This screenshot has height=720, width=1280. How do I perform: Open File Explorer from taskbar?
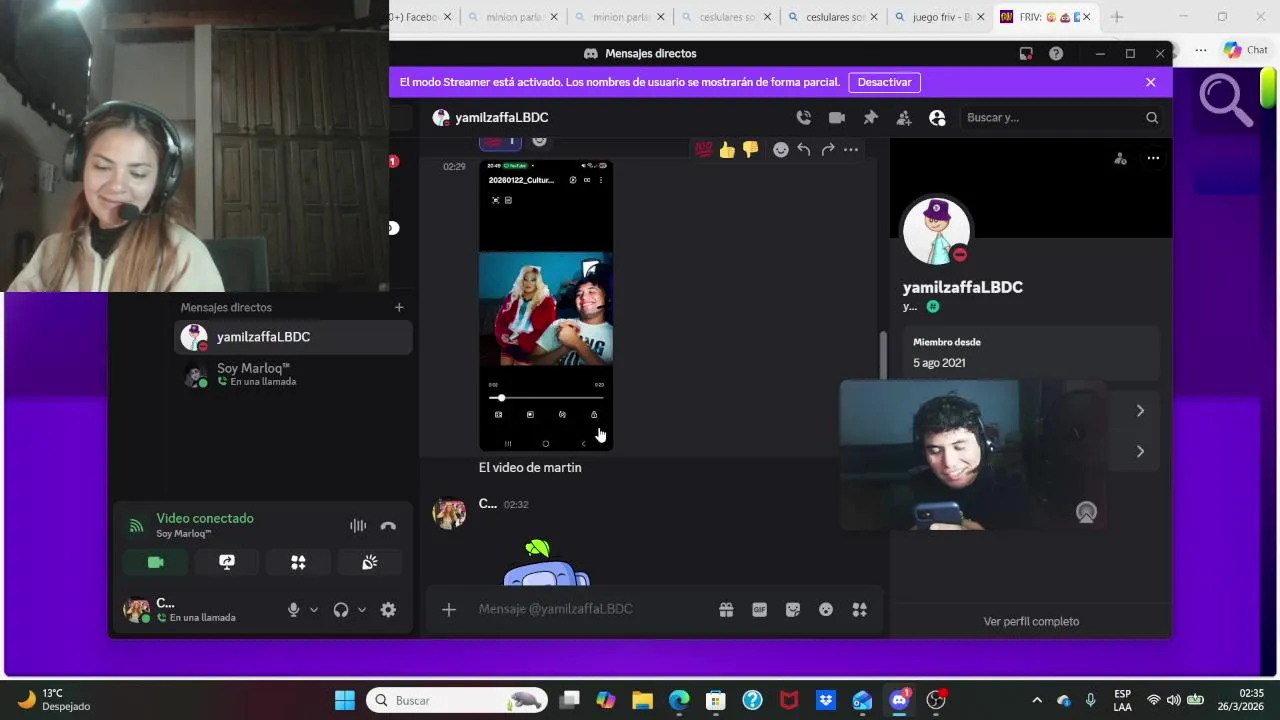tap(642, 700)
